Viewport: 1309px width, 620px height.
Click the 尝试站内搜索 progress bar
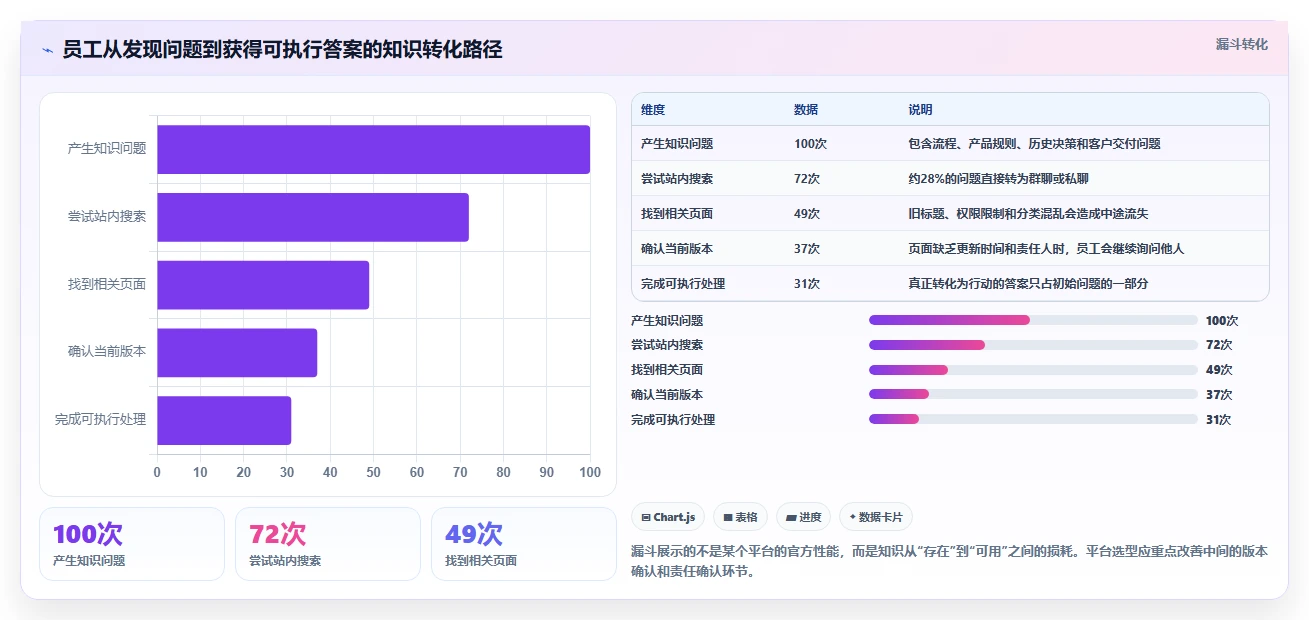coord(1033,345)
